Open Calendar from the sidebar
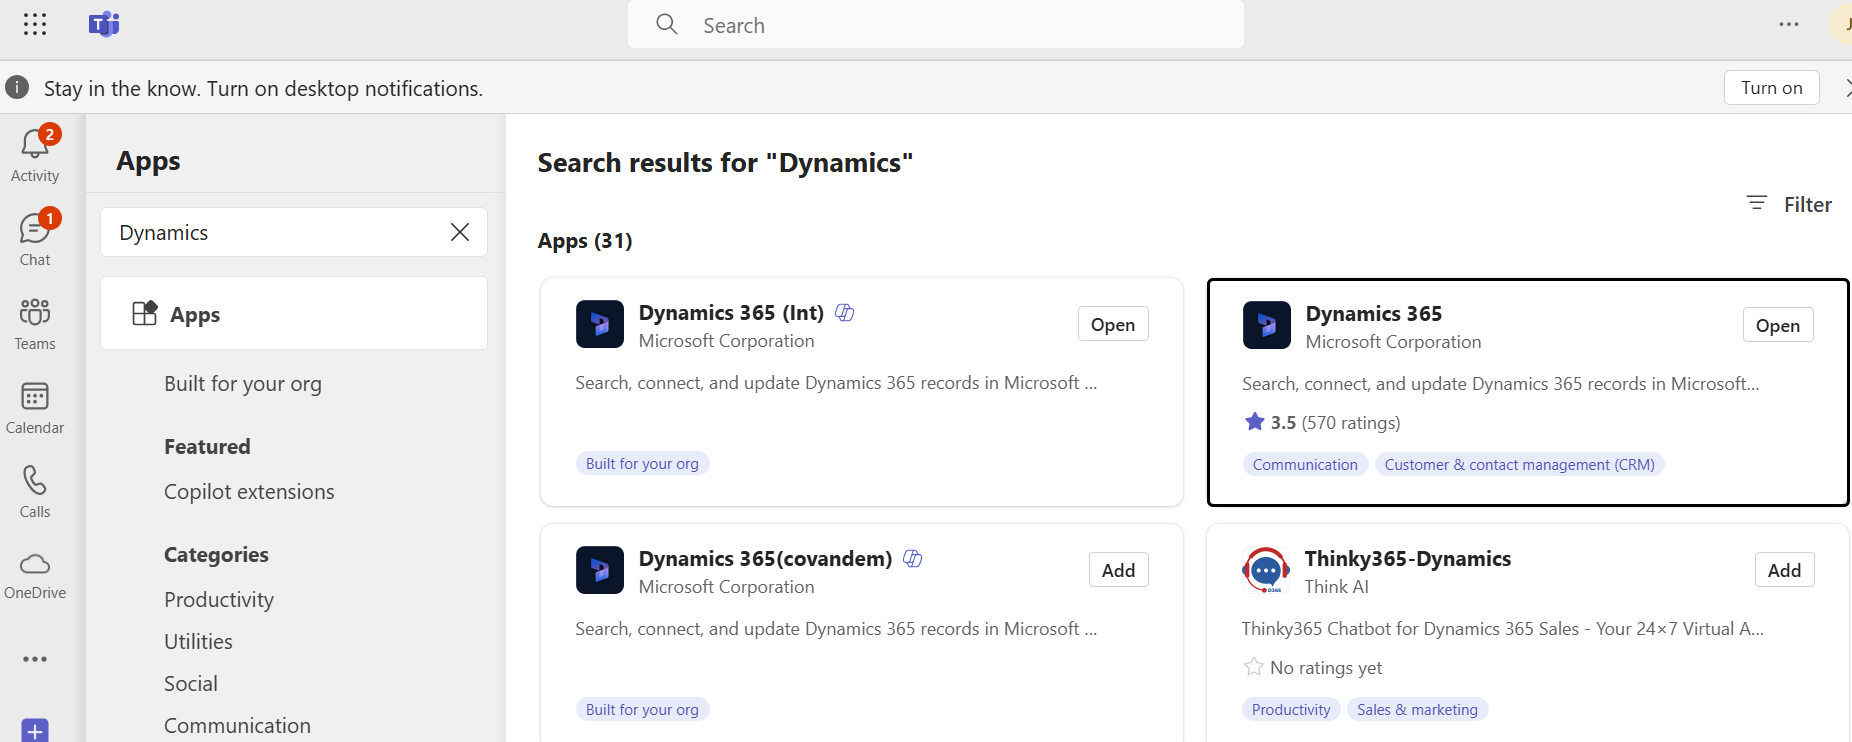The image size is (1852, 742). [35, 407]
